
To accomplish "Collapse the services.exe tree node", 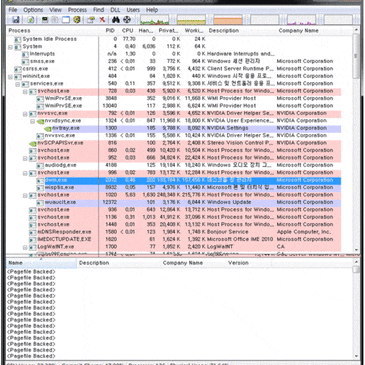I will click(18, 84).
